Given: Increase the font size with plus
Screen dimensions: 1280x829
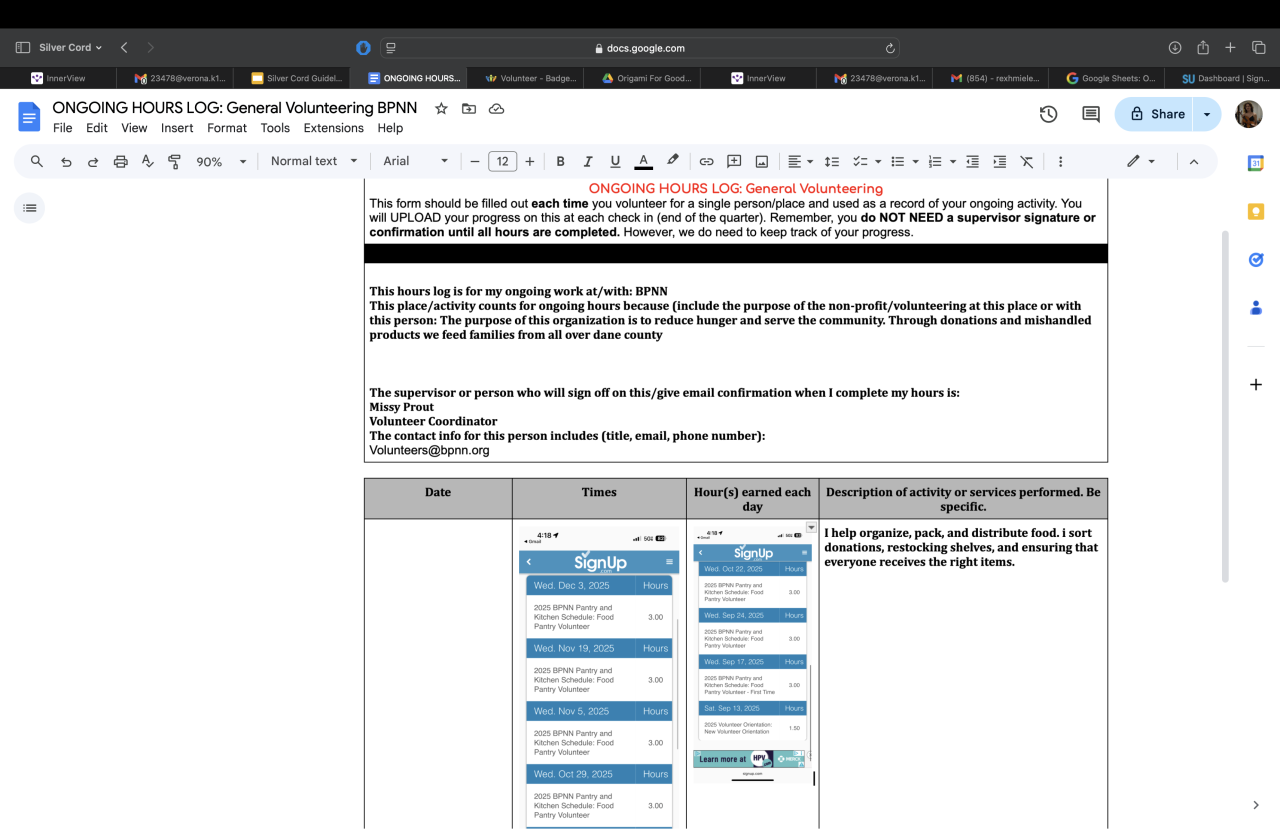Looking at the screenshot, I should 529,161.
